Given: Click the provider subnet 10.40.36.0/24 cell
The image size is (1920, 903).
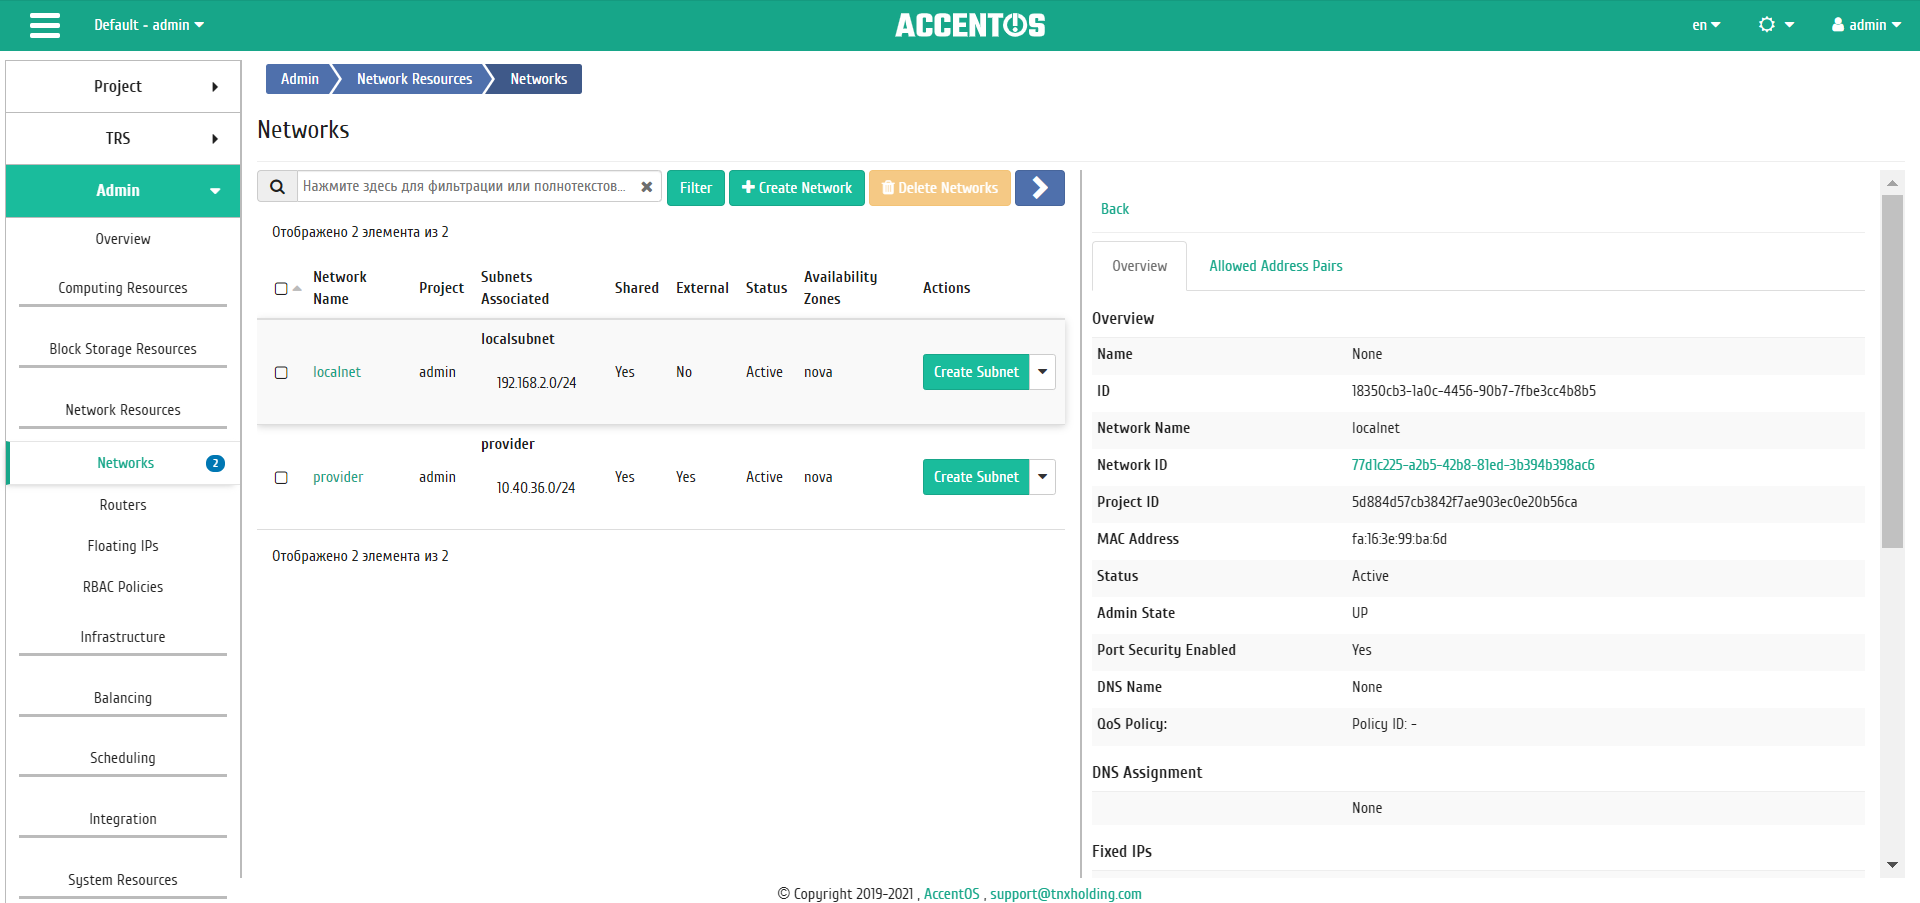Looking at the screenshot, I should click(x=536, y=488).
